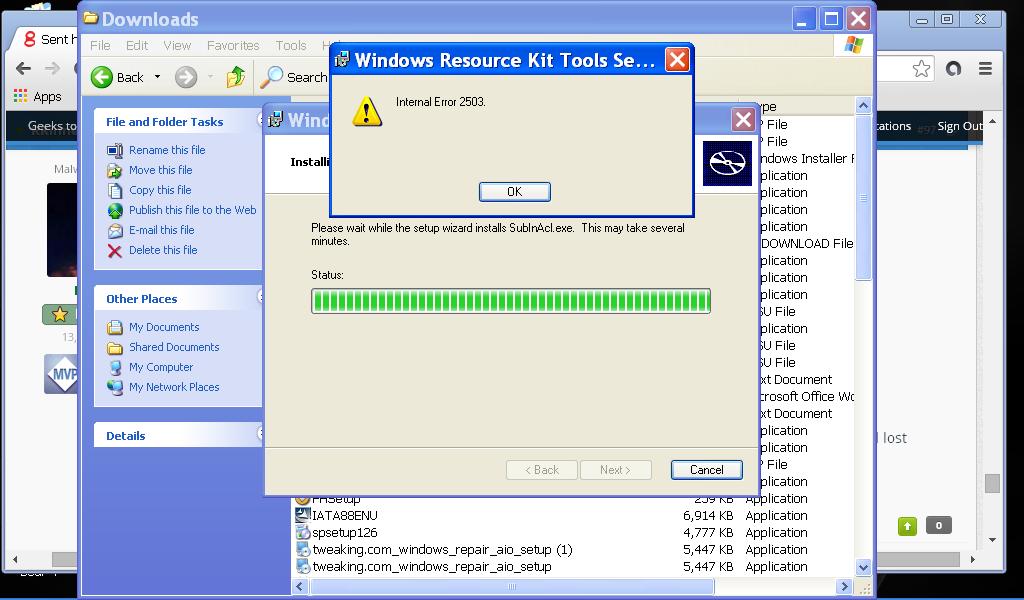Close the setup wizard window behind the error

(743, 119)
